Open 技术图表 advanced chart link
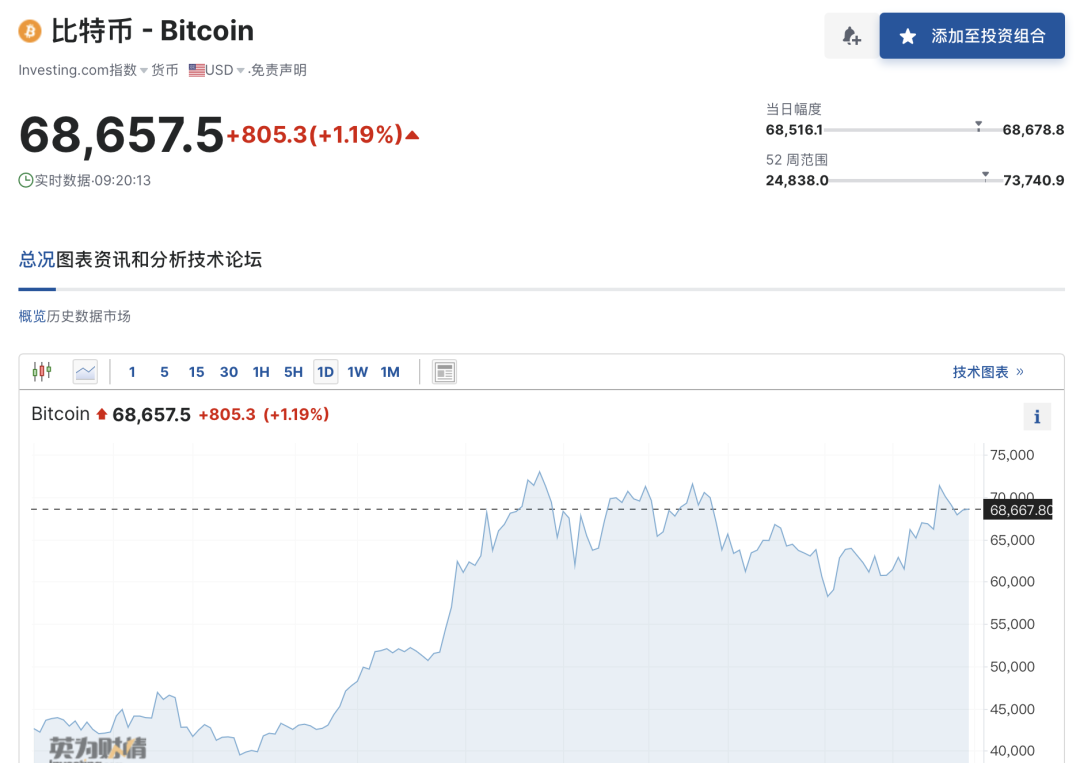Screen dimensions: 1080x763 [x=988, y=372]
